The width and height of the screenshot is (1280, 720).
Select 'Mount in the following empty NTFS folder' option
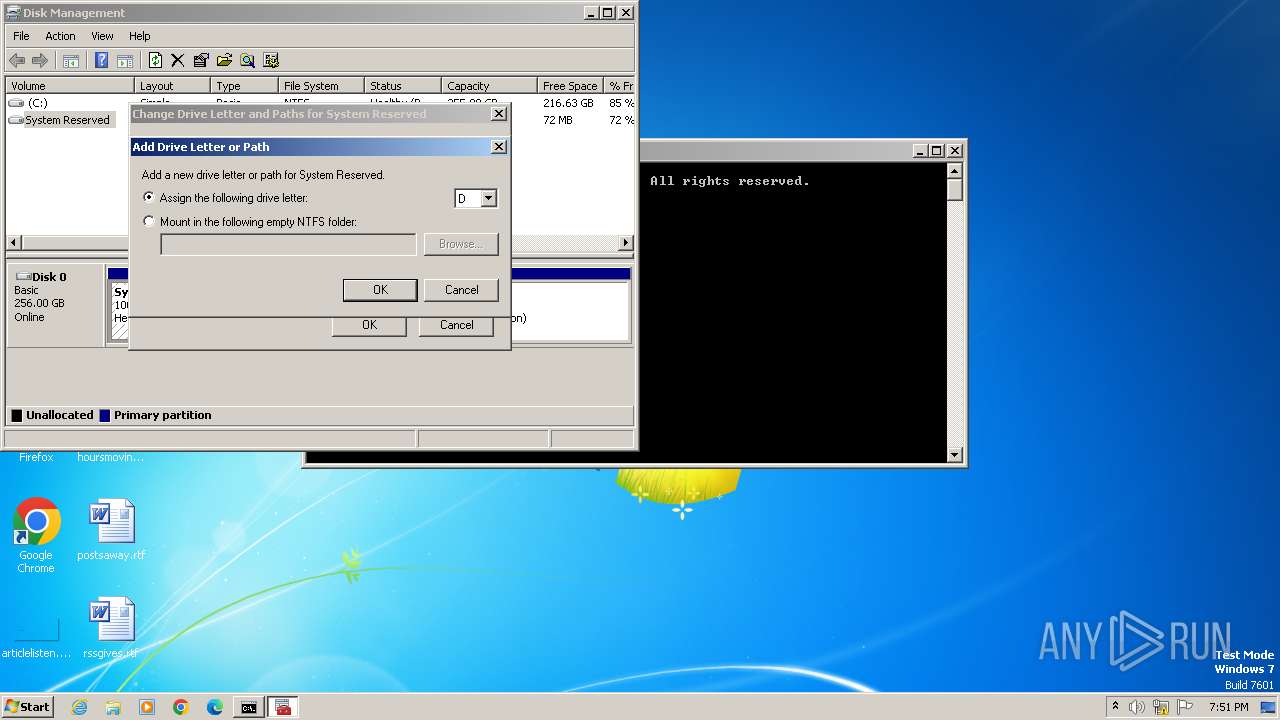pos(149,222)
